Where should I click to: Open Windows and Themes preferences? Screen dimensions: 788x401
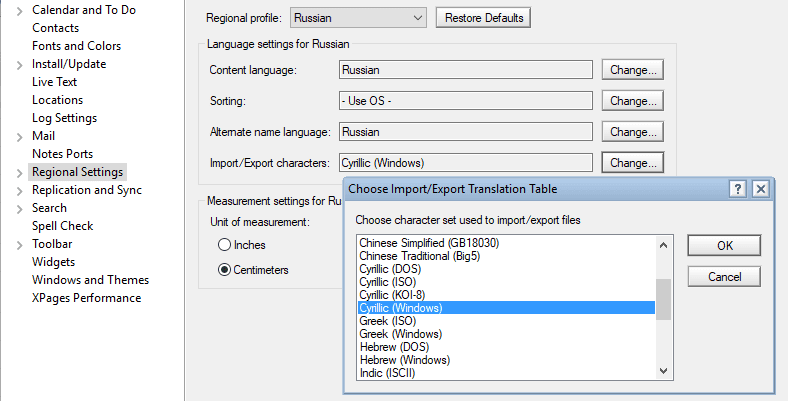pos(90,280)
